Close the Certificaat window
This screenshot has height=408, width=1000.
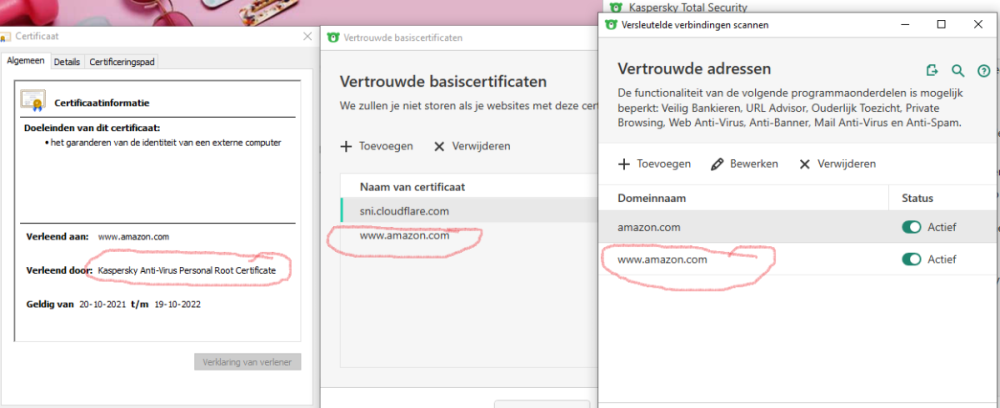tap(307, 36)
